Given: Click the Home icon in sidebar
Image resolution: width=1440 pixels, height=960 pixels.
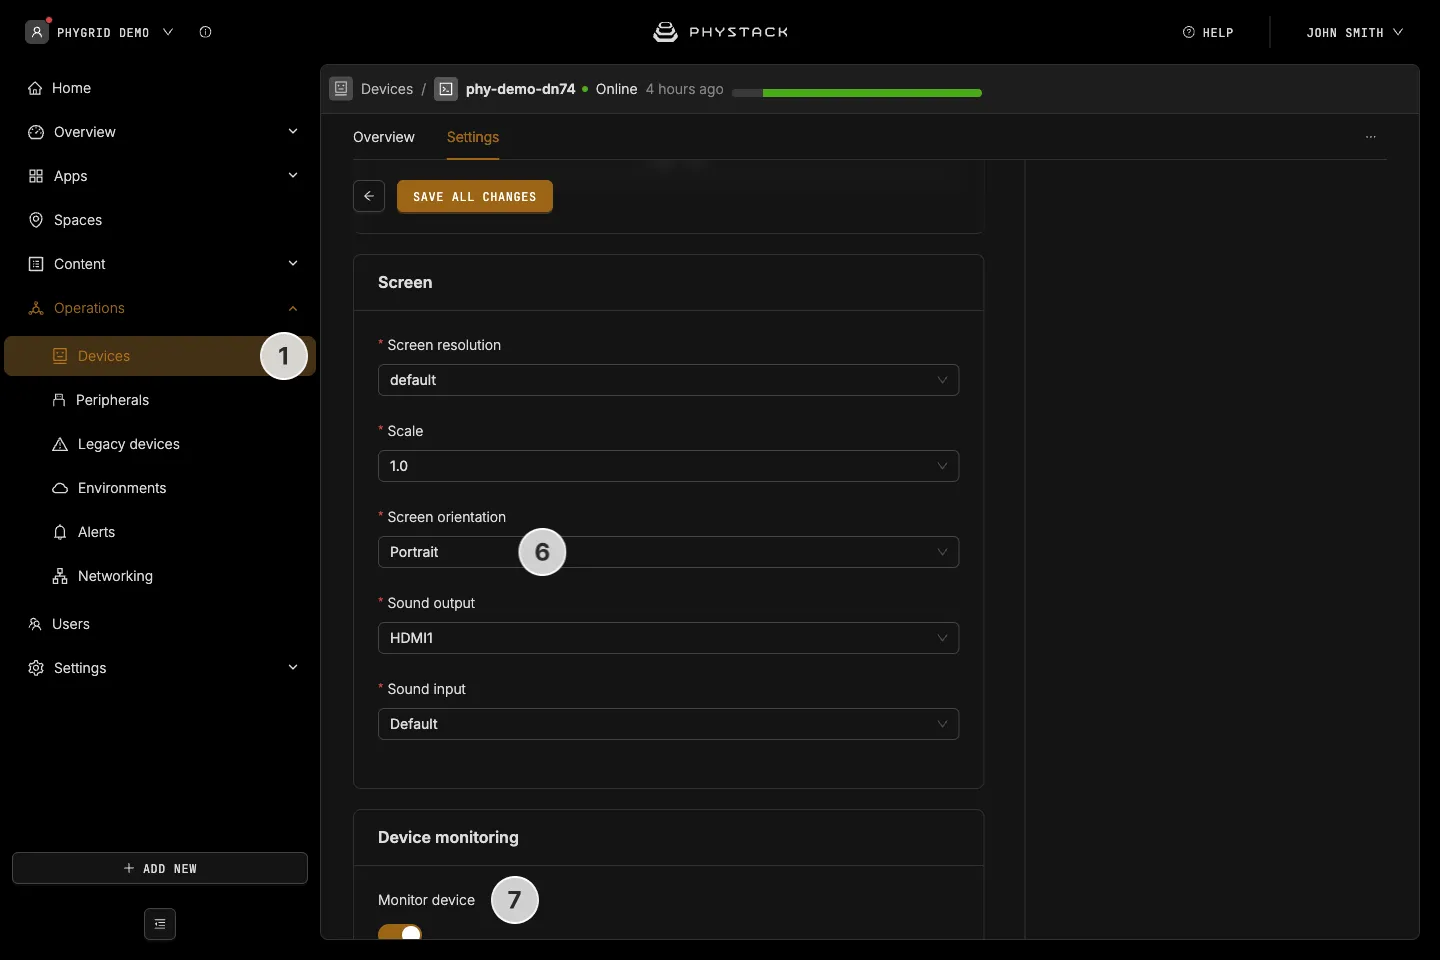Looking at the screenshot, I should [x=35, y=88].
